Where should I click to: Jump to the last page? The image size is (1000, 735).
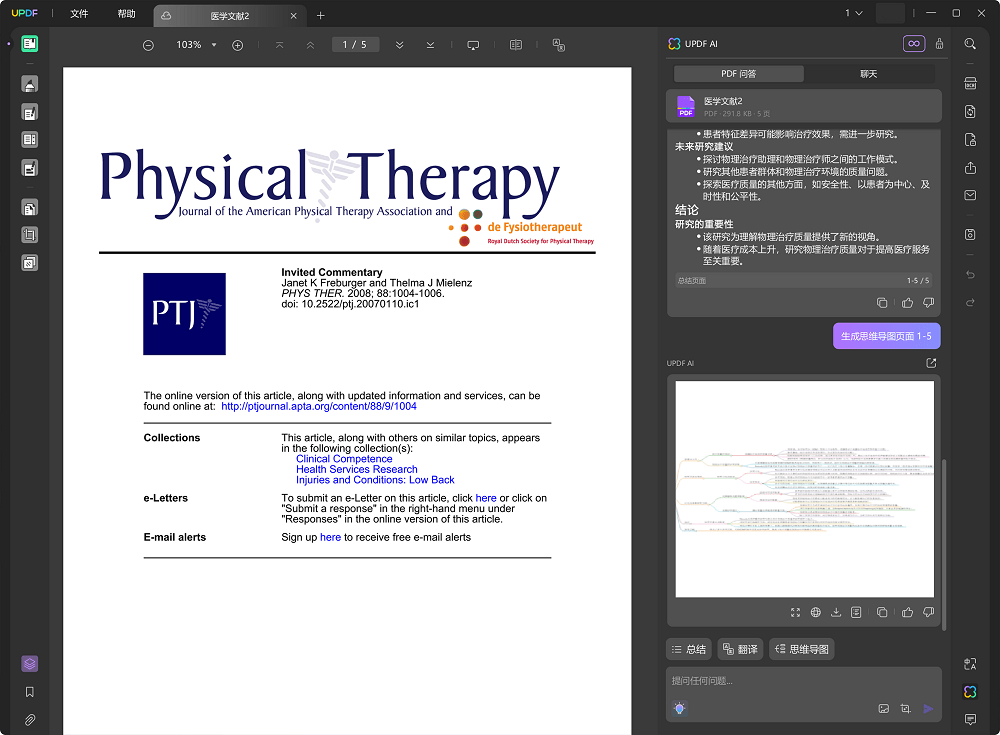[x=430, y=45]
